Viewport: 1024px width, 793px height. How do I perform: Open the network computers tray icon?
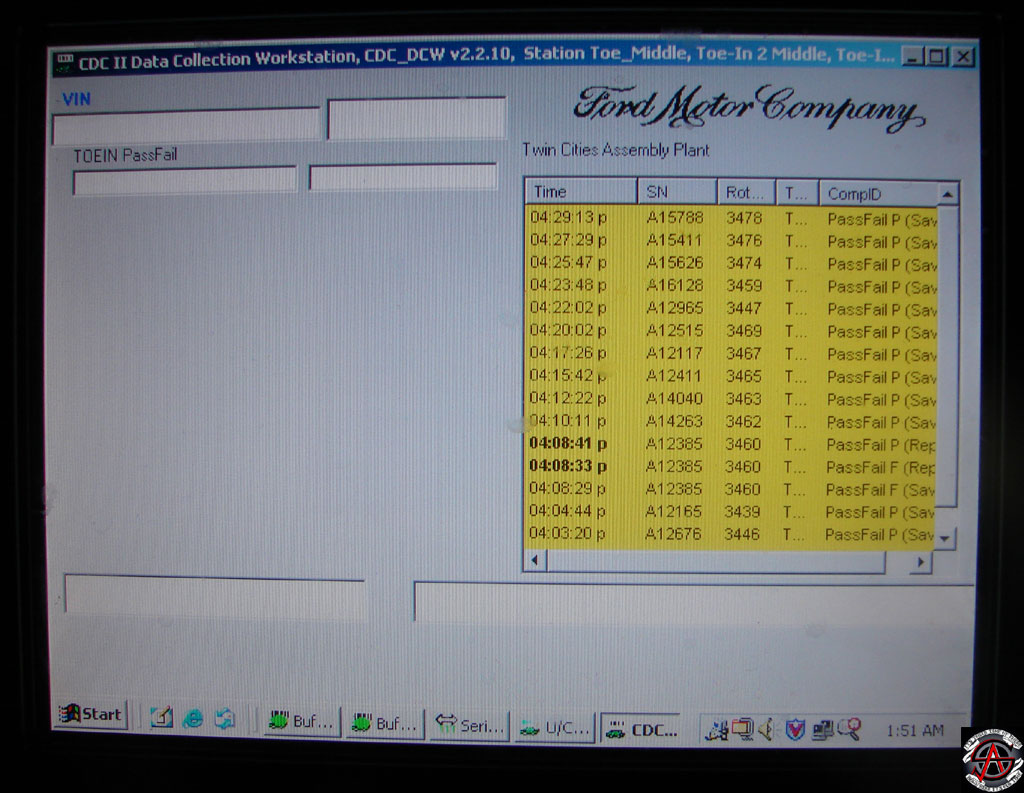click(822, 730)
